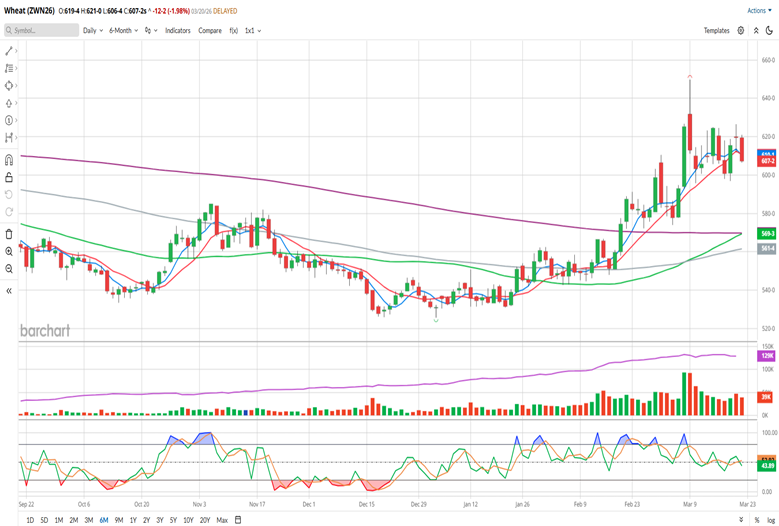Toggle the lock drawings icon

[9, 177]
